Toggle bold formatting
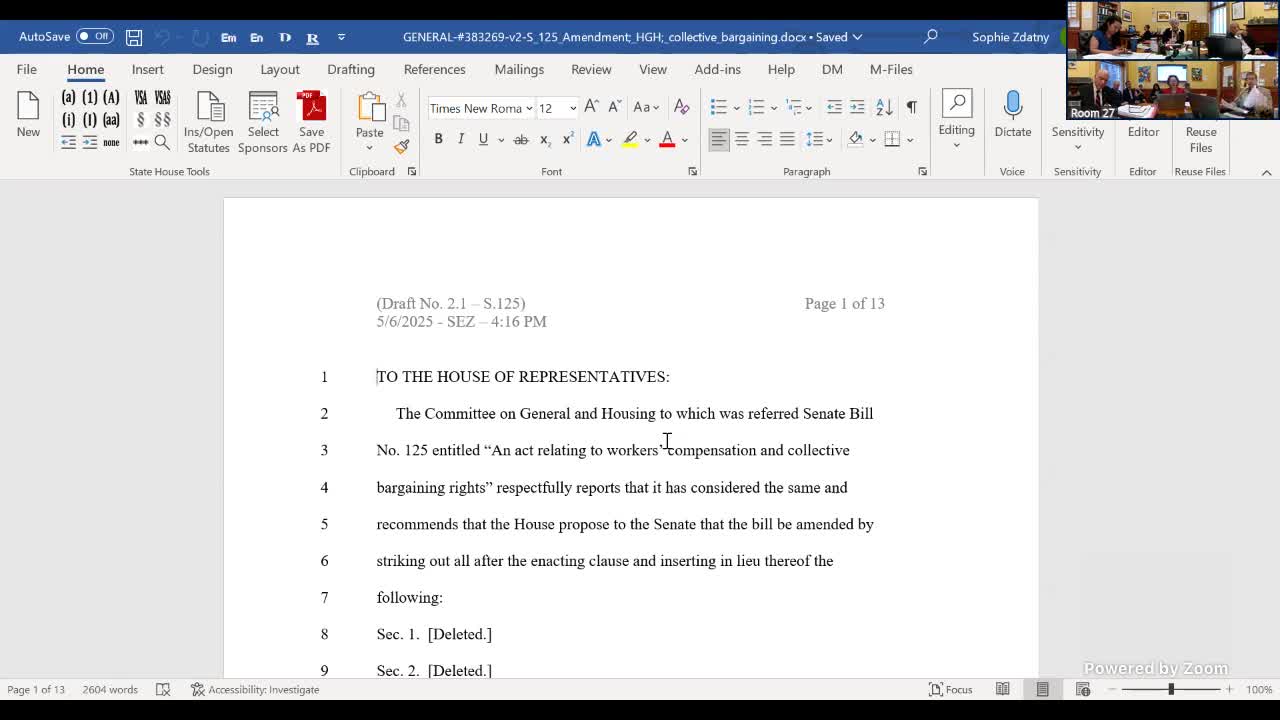Screen dimensions: 1280x720 438,139
